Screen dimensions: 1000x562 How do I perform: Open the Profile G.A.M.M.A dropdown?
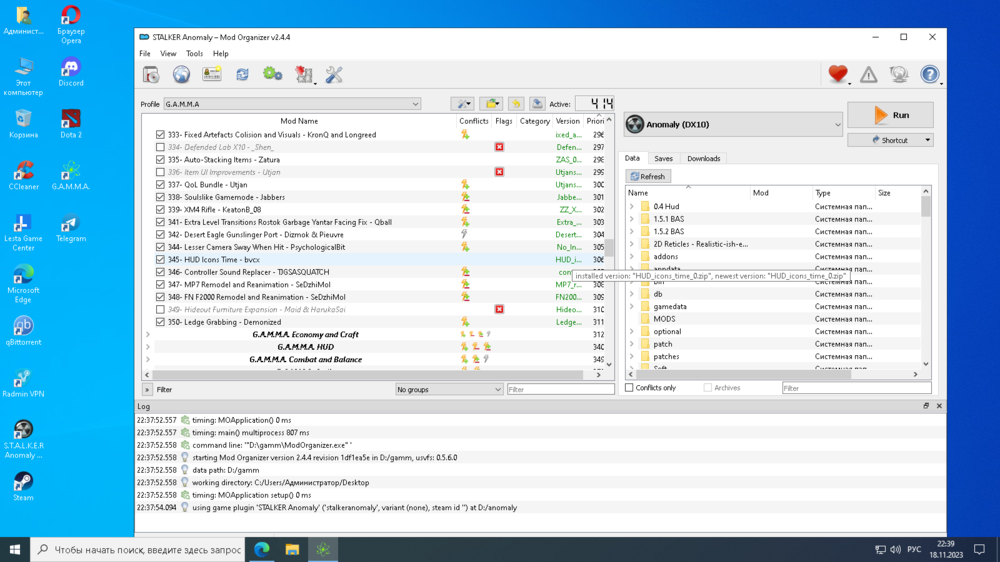pyautogui.click(x=292, y=104)
